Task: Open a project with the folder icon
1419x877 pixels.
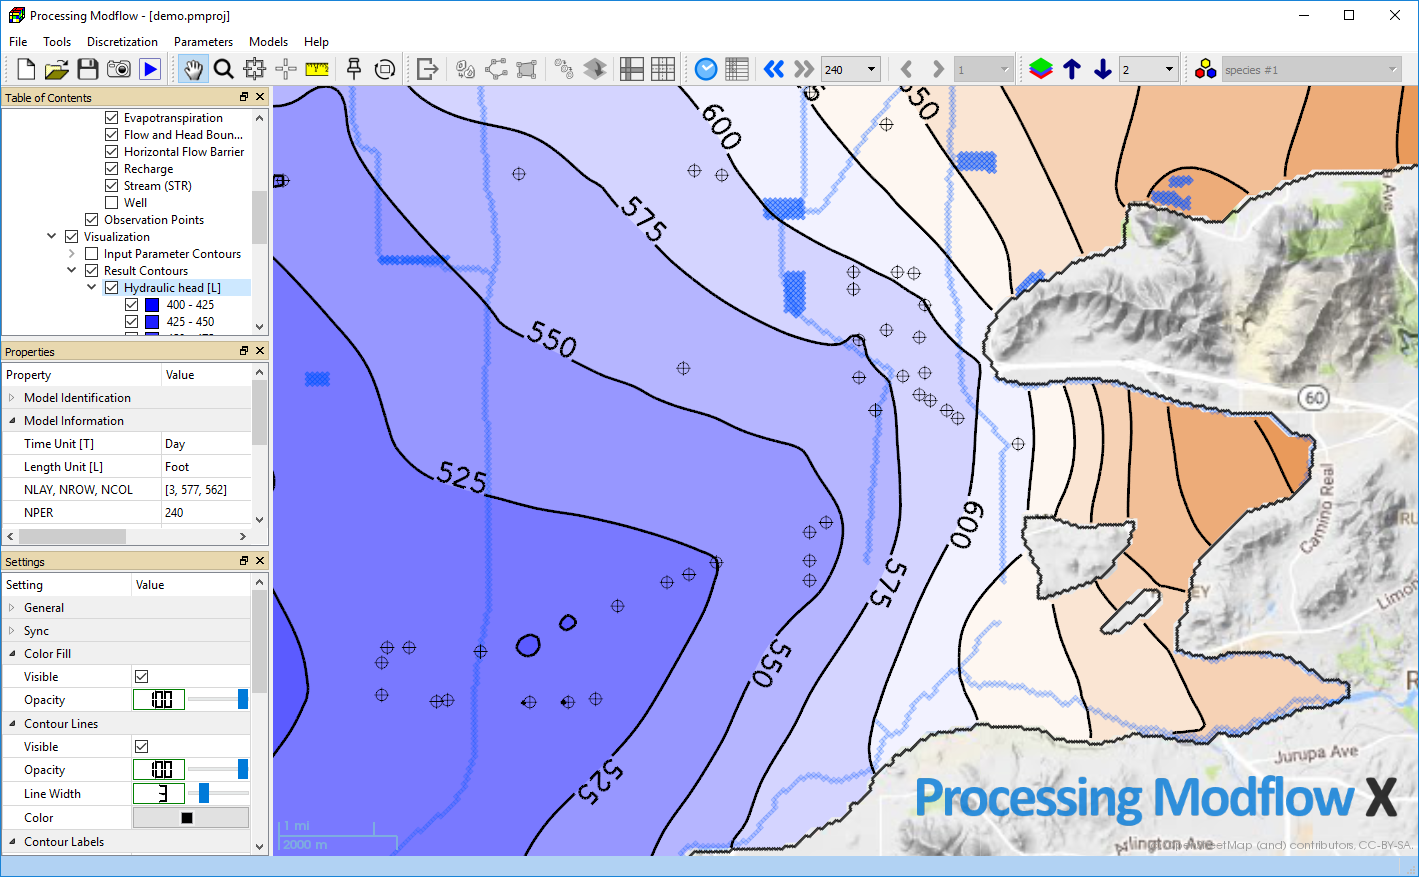Action: pyautogui.click(x=57, y=69)
